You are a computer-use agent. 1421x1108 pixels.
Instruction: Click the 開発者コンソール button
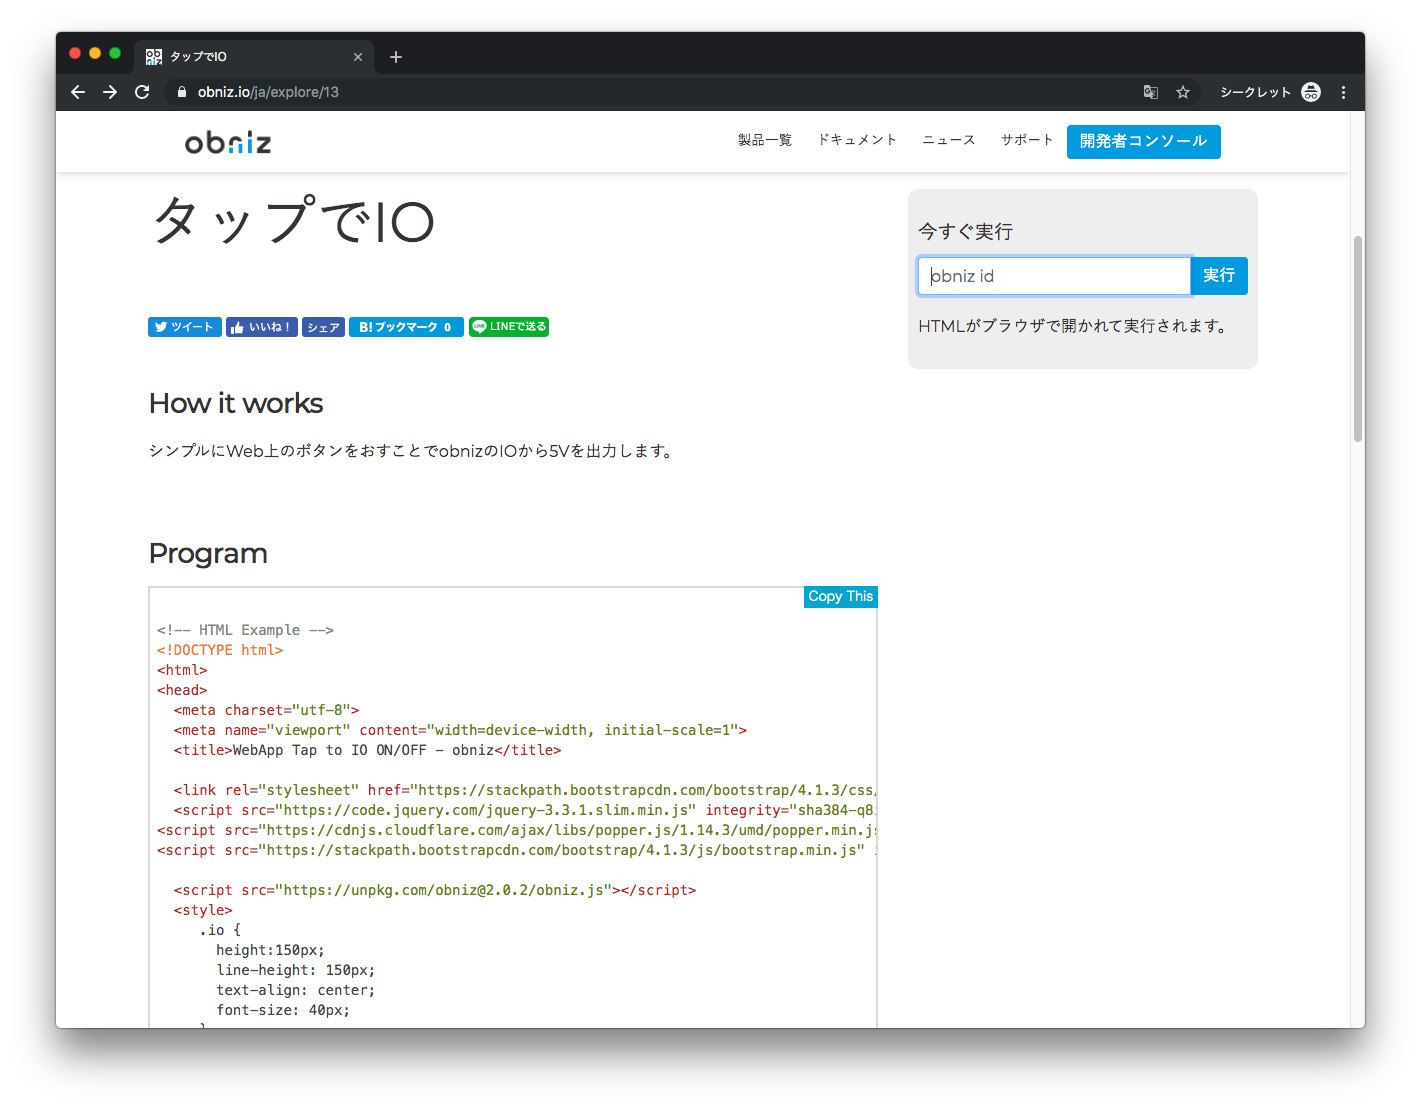pyautogui.click(x=1143, y=141)
